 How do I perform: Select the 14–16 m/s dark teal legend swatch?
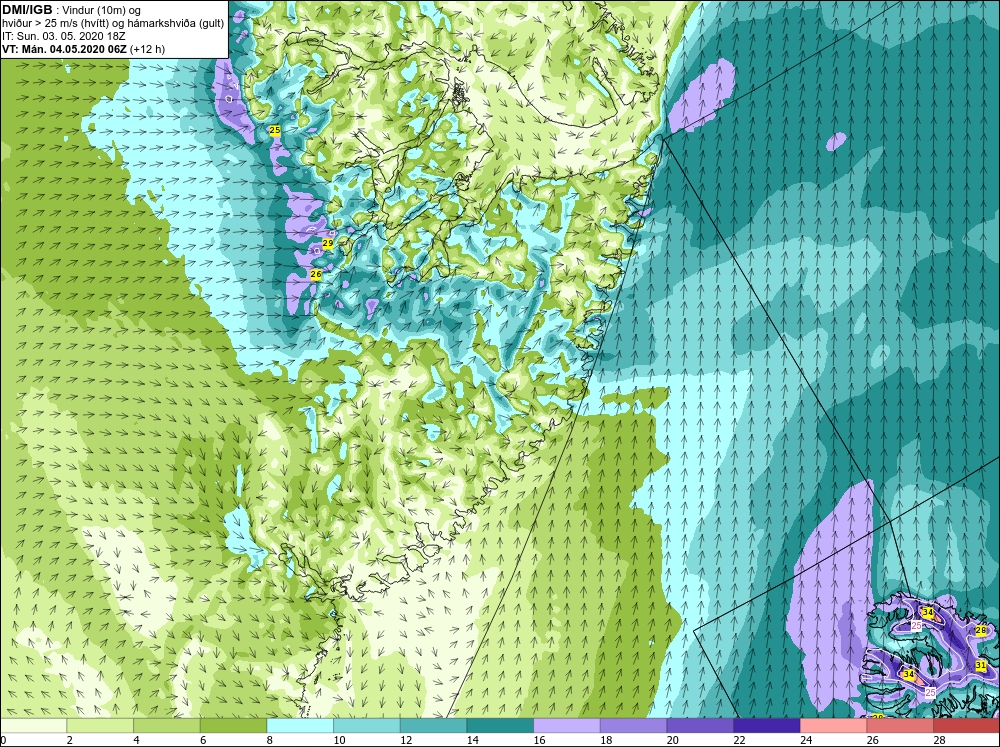point(500,725)
